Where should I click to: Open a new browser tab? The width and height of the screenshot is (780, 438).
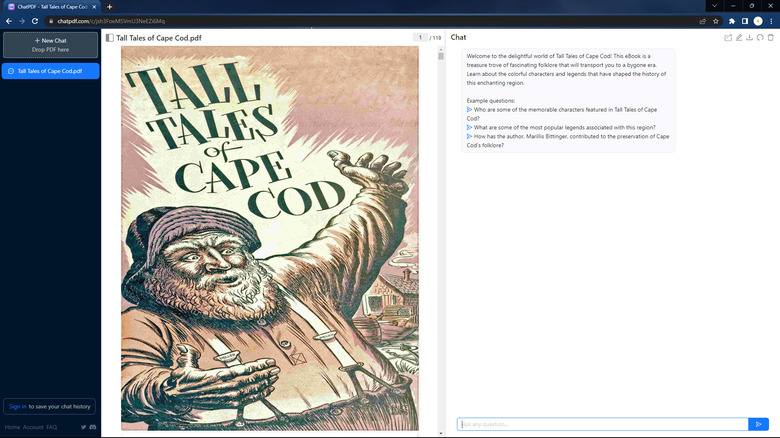pos(109,6)
